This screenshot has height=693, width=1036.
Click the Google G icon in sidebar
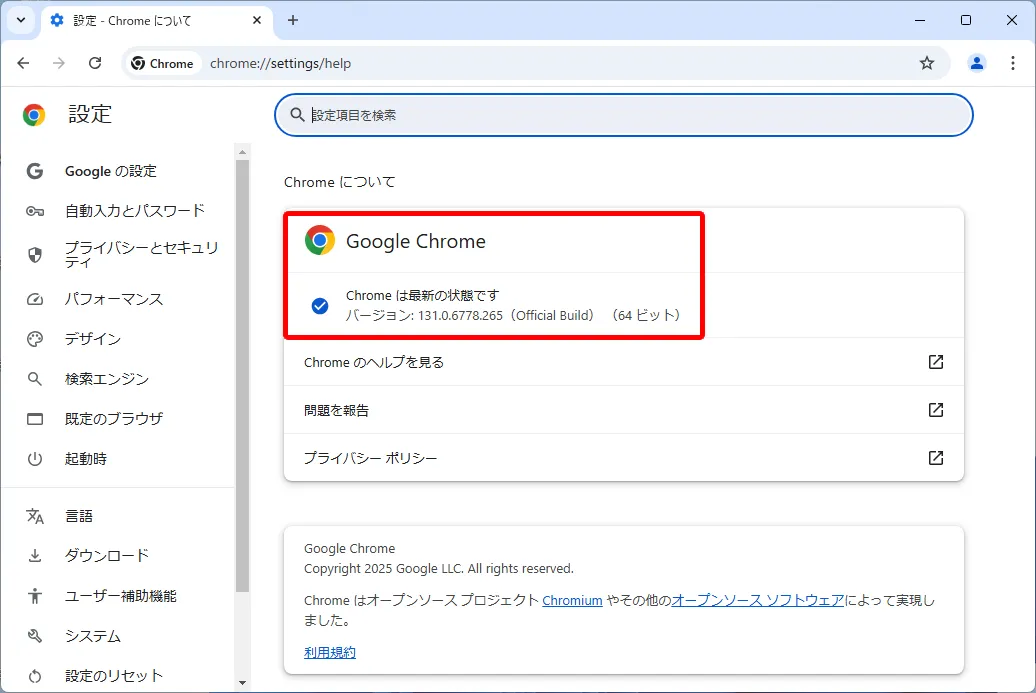pos(35,171)
